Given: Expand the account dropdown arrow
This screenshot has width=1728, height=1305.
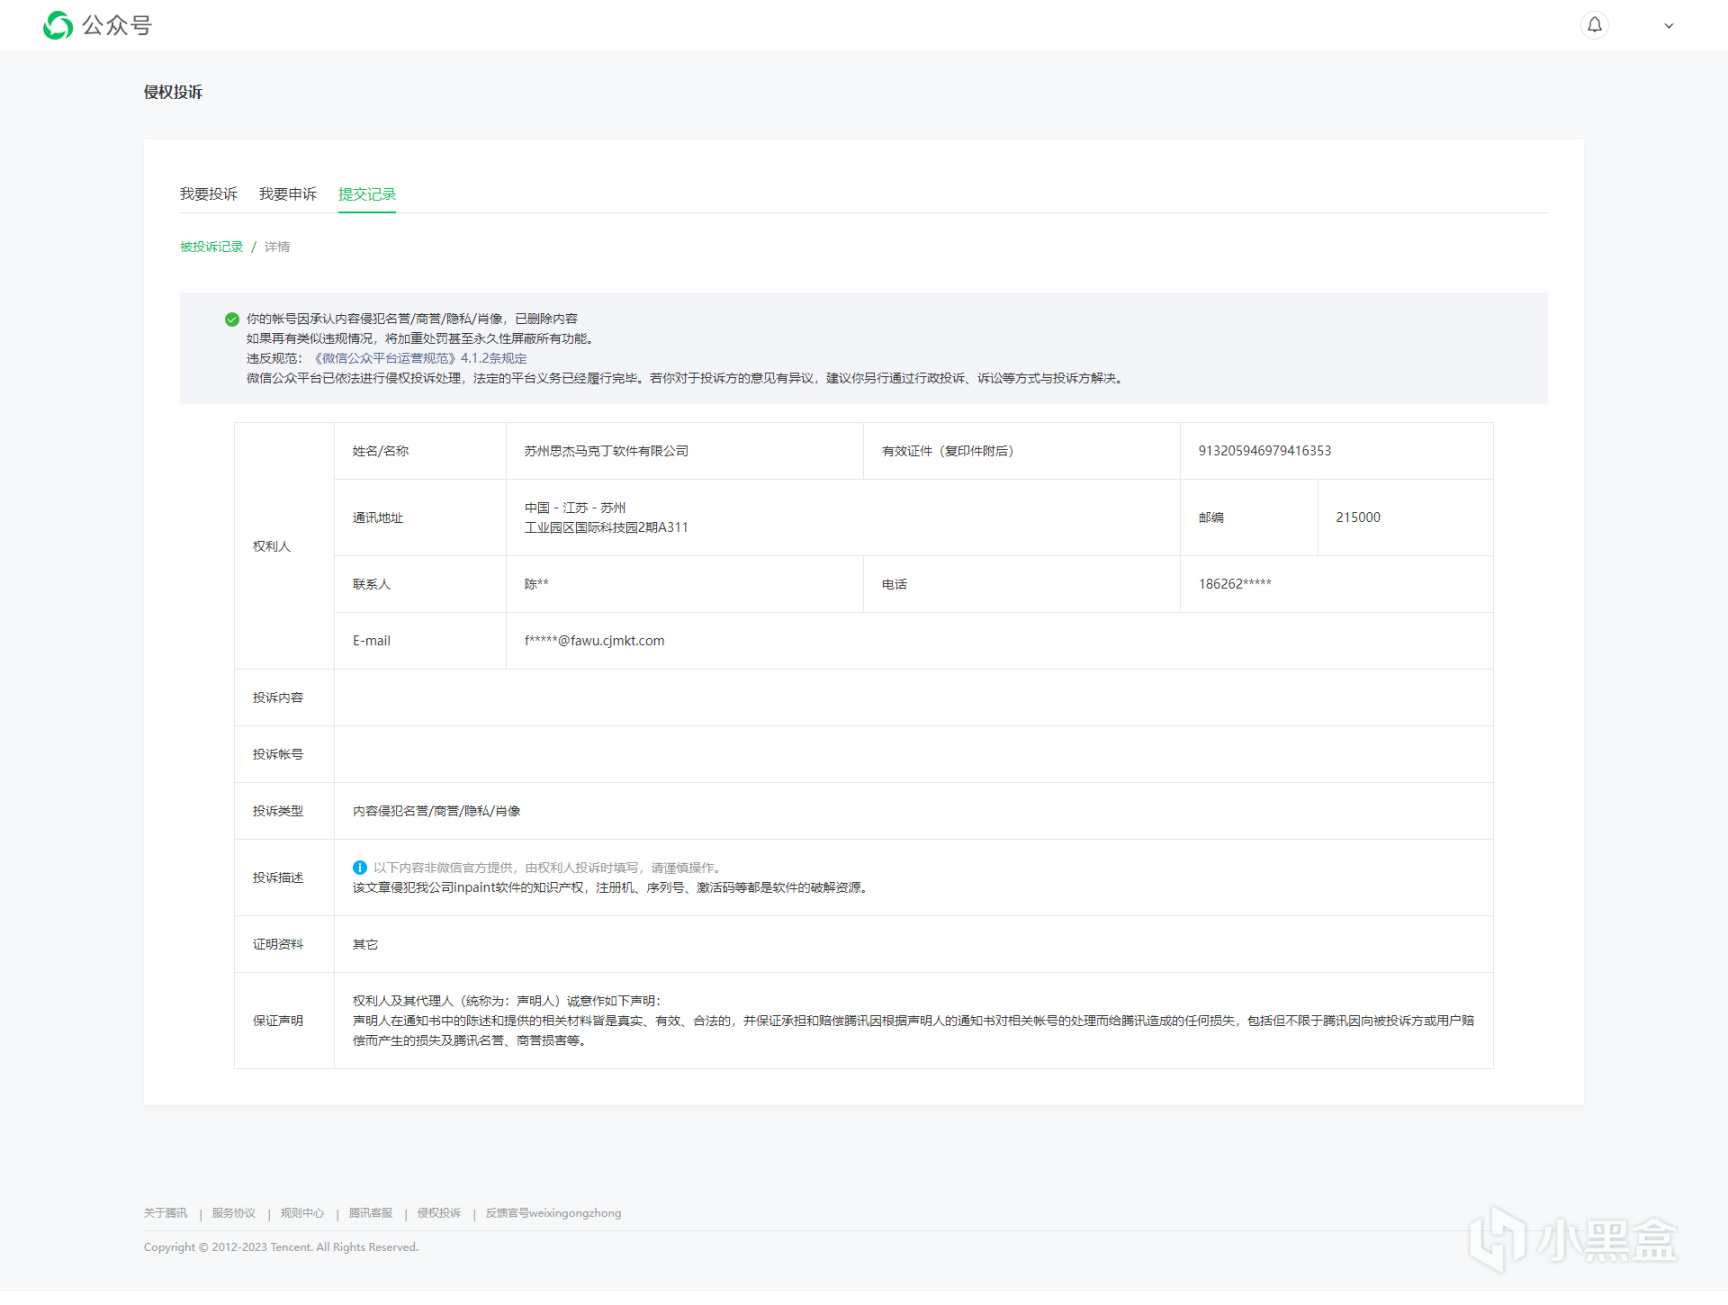Looking at the screenshot, I should (1669, 26).
